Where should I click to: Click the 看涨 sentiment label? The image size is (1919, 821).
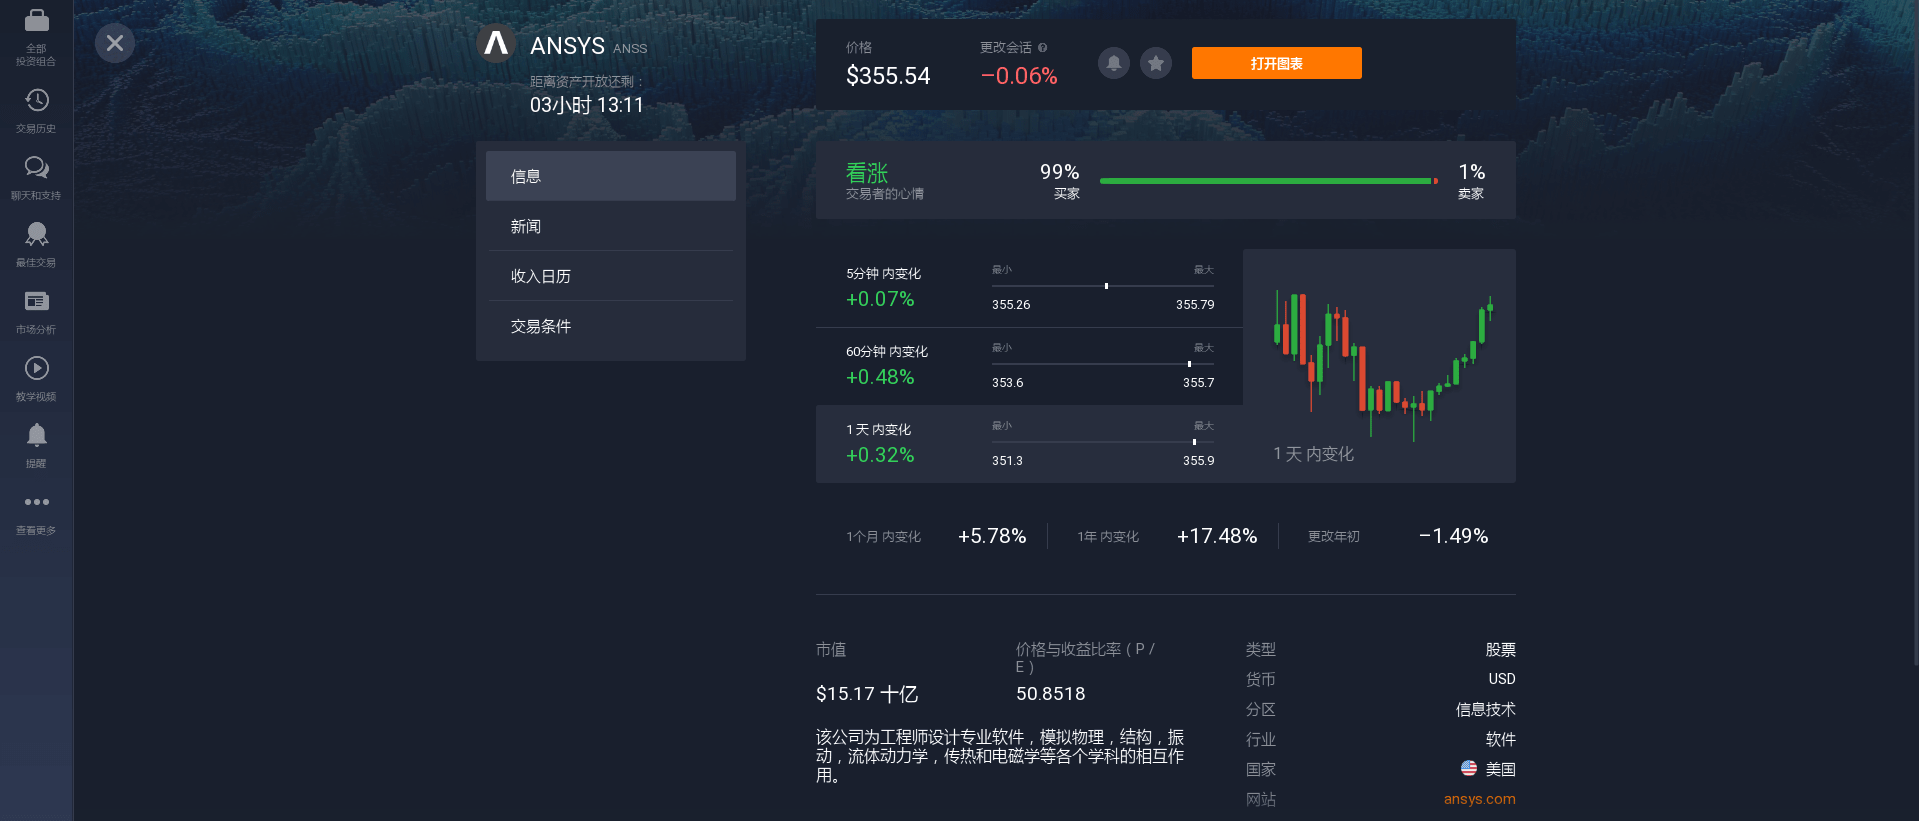[x=867, y=173]
